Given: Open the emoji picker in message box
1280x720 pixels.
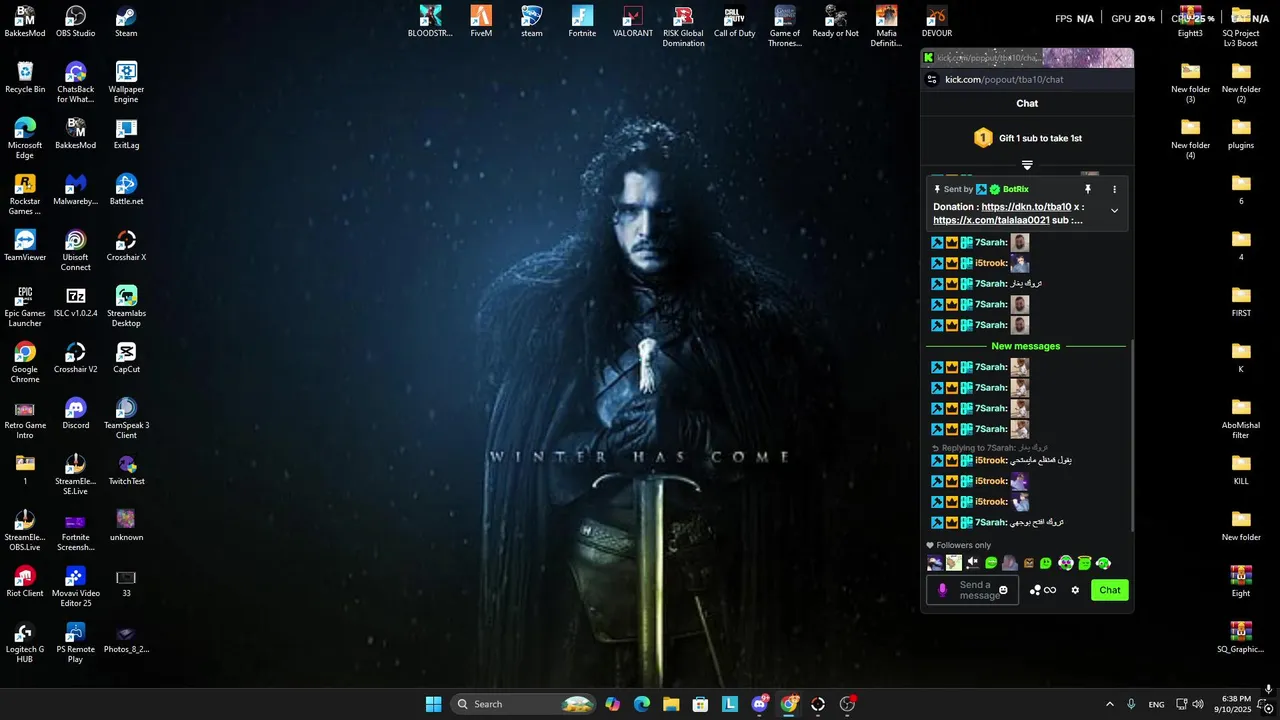Looking at the screenshot, I should click(x=1003, y=590).
